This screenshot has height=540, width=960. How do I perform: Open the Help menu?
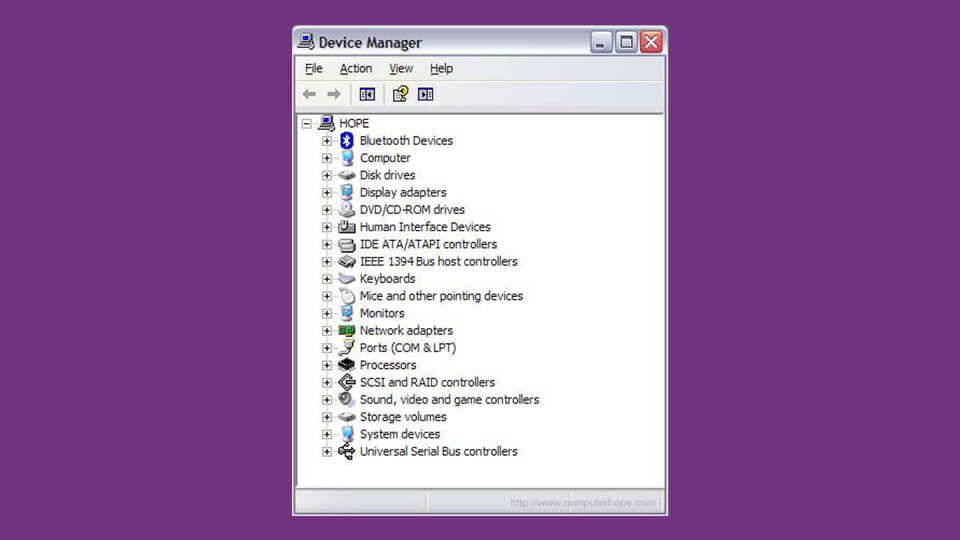pyautogui.click(x=441, y=69)
